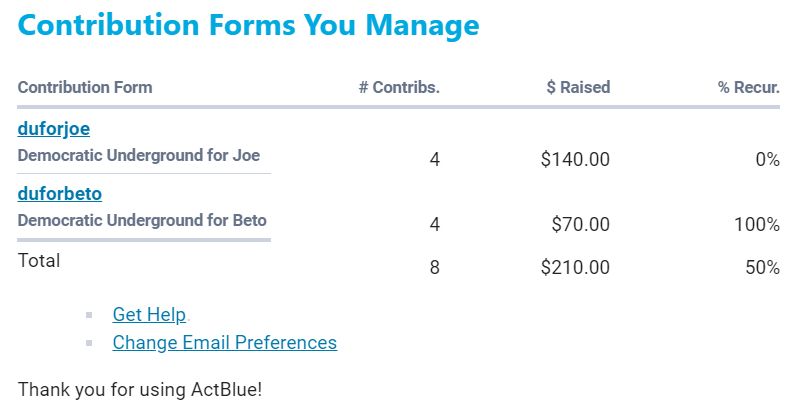790x419 pixels.
Task: Click the Democratic Underground for Joe description
Action: tap(139, 156)
